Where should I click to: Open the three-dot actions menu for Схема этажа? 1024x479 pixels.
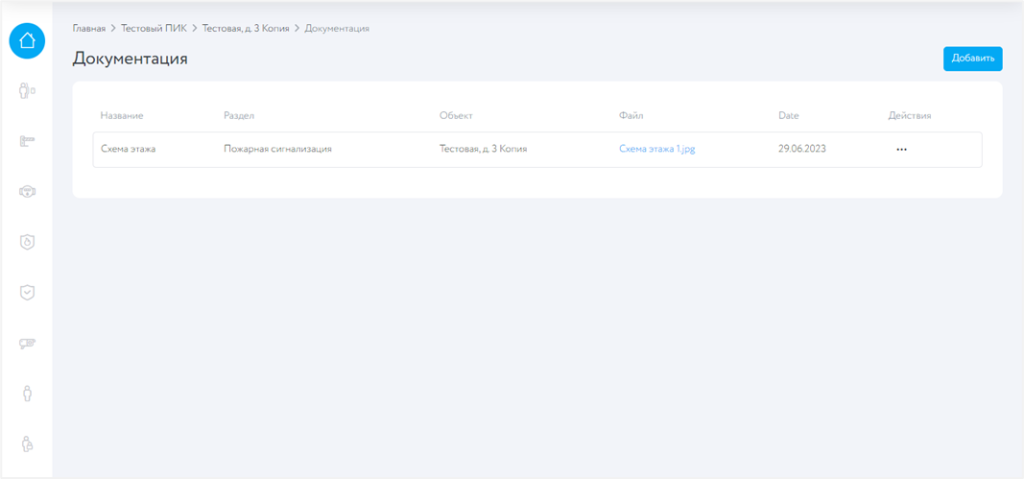point(901,149)
